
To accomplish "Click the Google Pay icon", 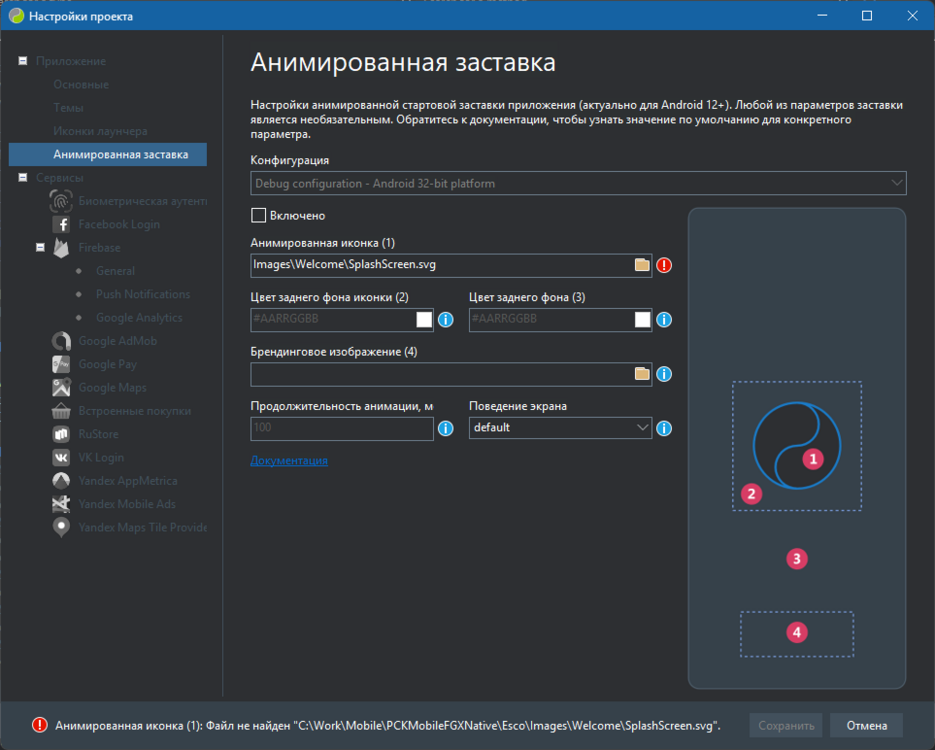I will click(61, 364).
